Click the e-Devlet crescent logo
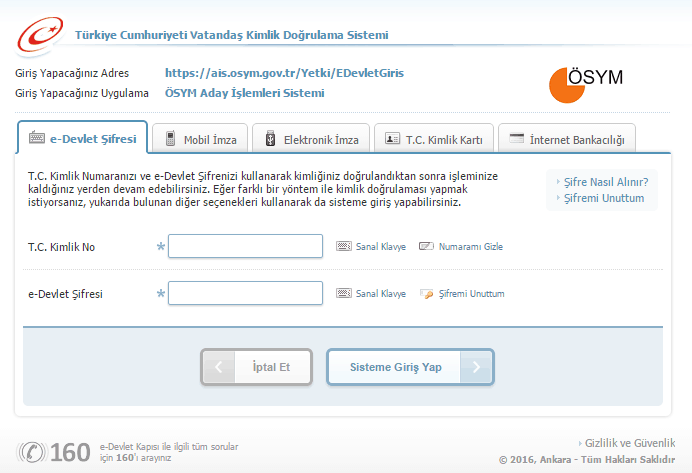The image size is (692, 473). point(40,35)
